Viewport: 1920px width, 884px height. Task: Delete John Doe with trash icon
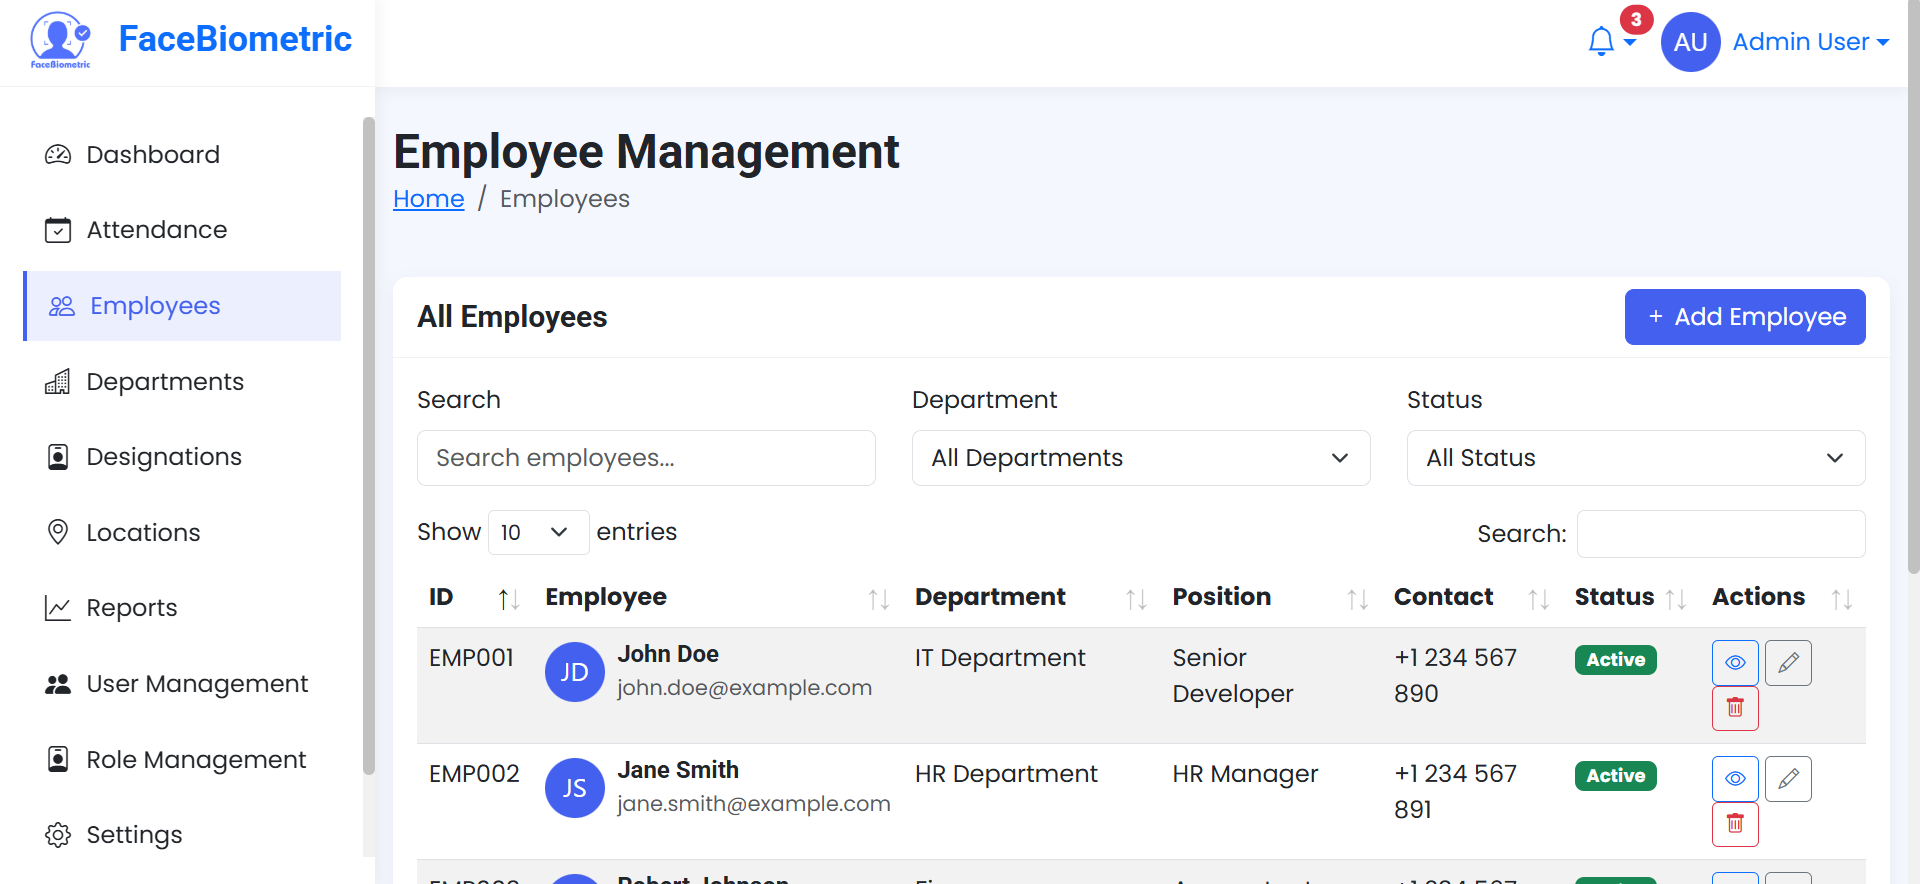1735,708
